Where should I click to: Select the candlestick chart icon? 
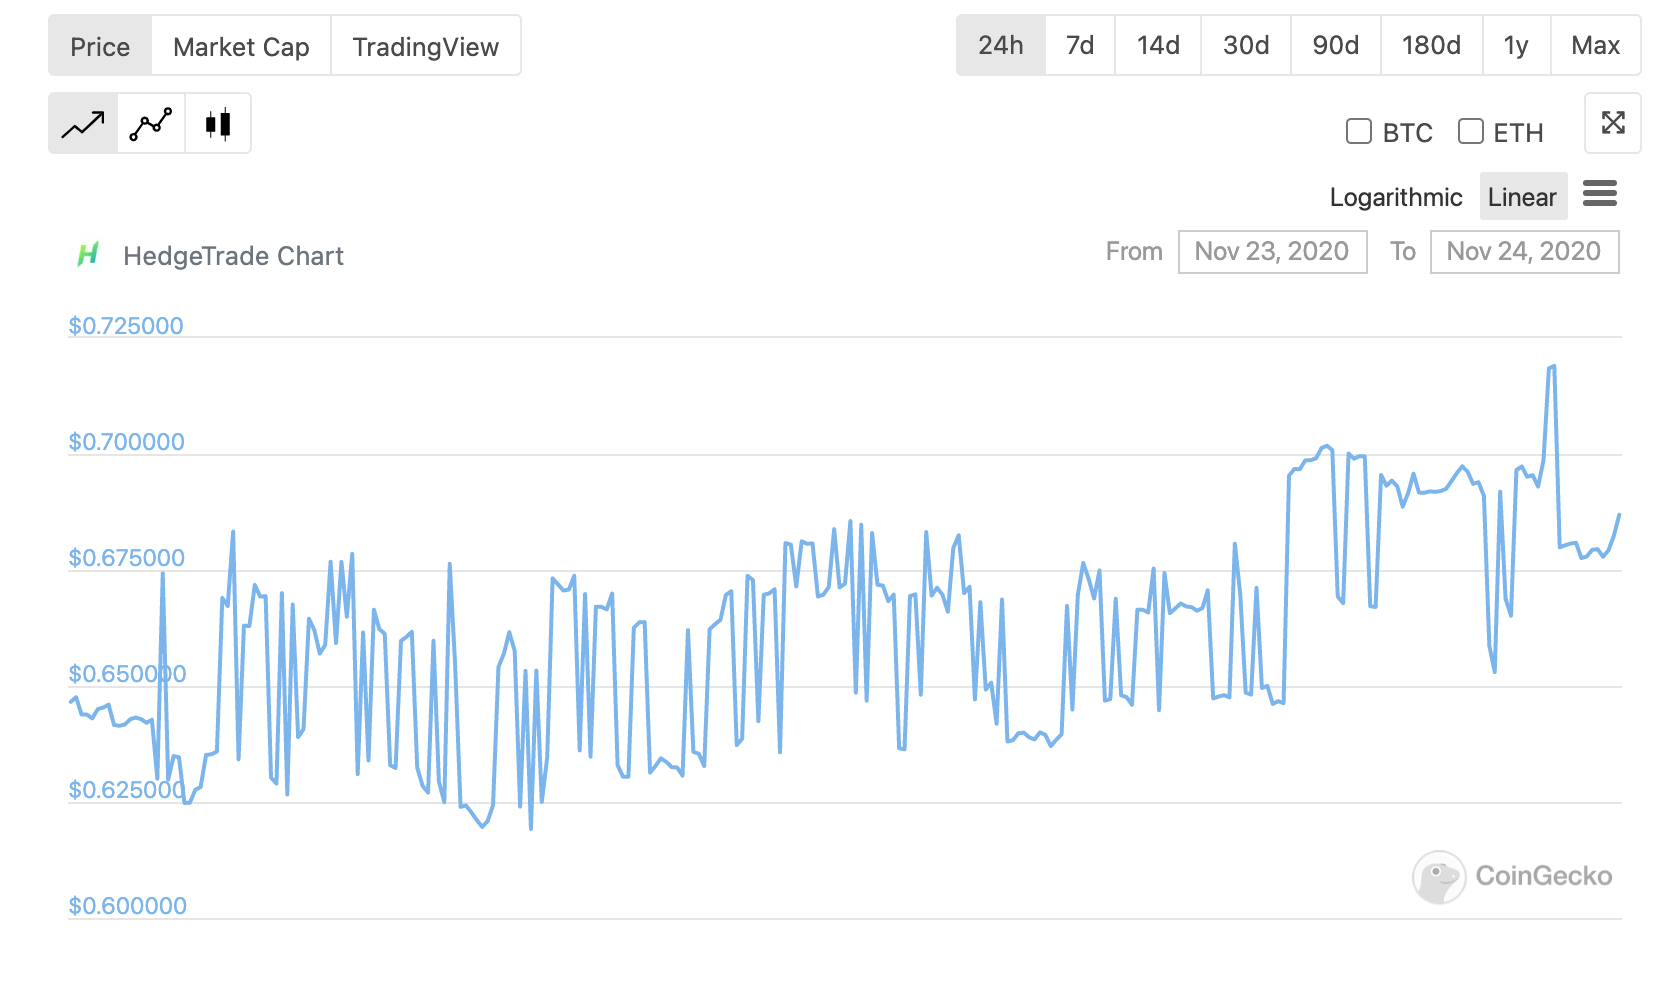tap(218, 124)
